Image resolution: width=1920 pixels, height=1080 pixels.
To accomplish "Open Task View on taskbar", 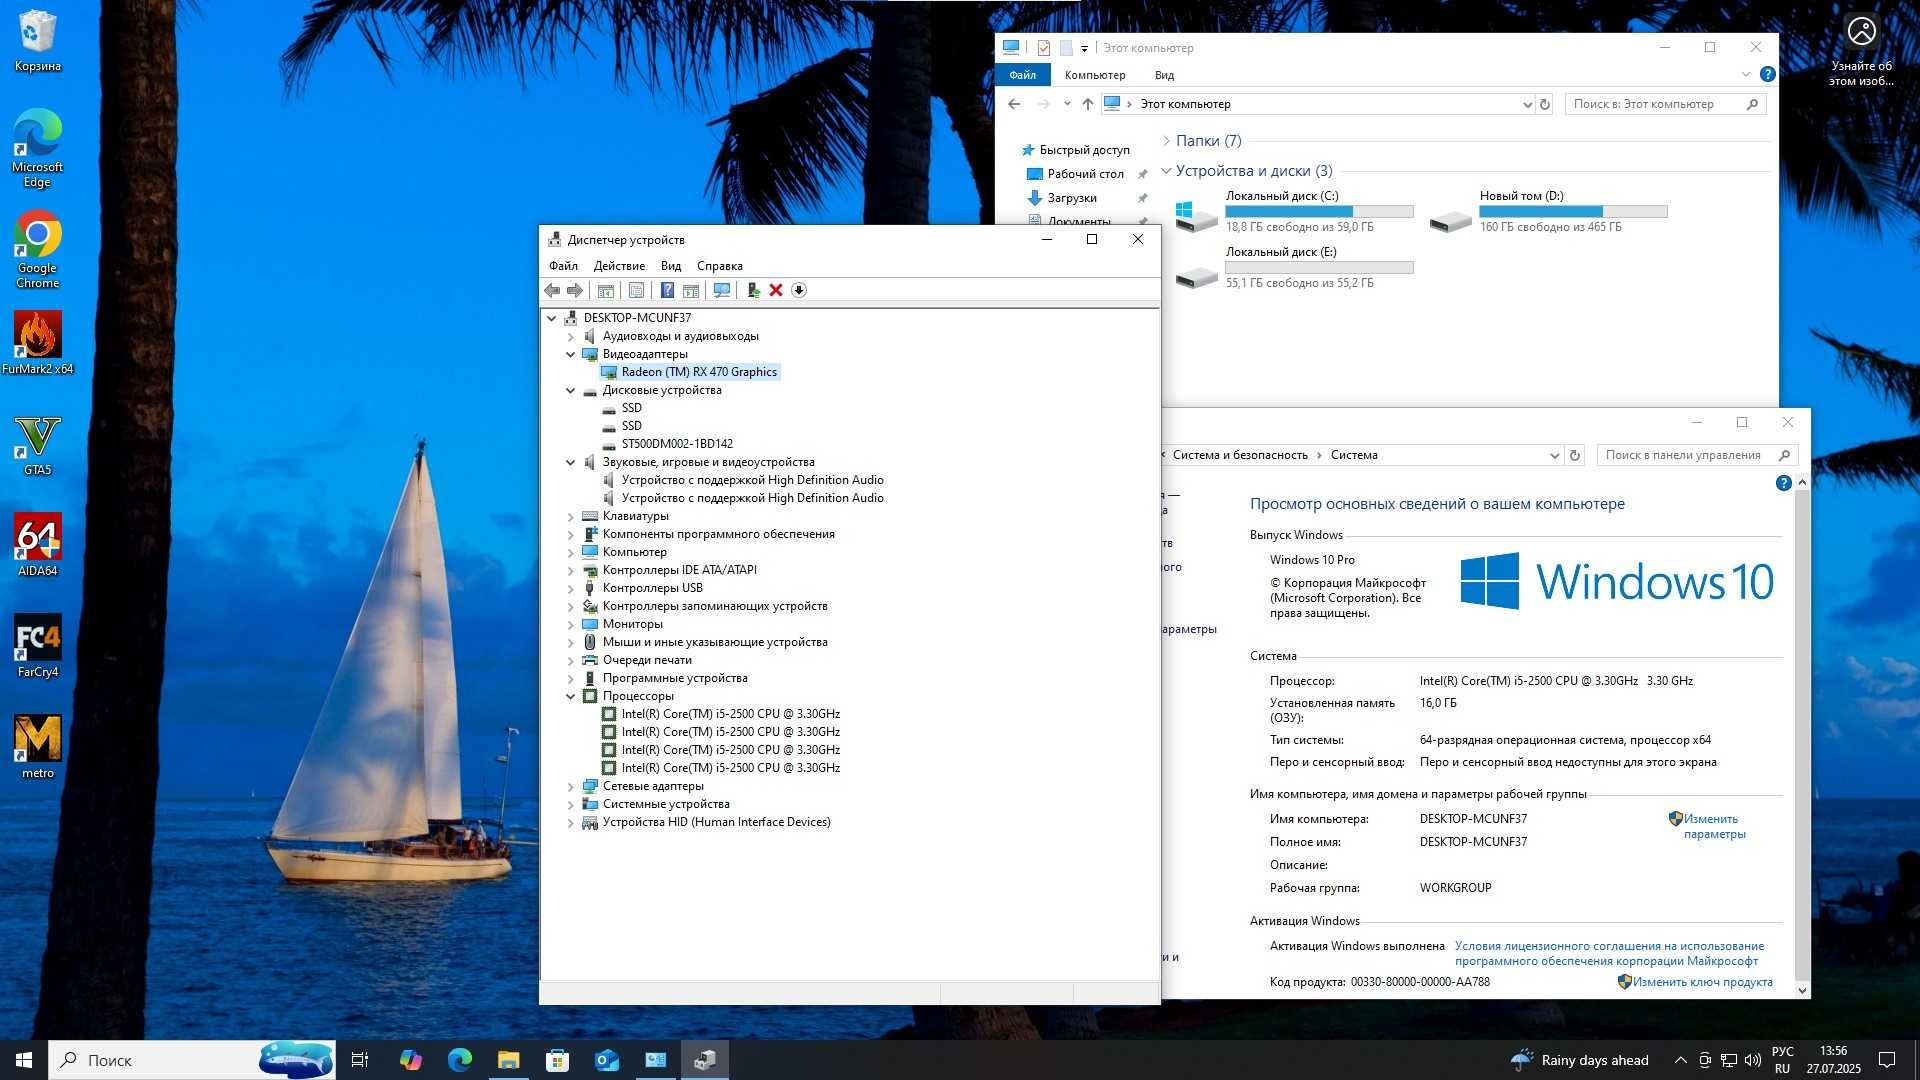I will click(x=360, y=1060).
